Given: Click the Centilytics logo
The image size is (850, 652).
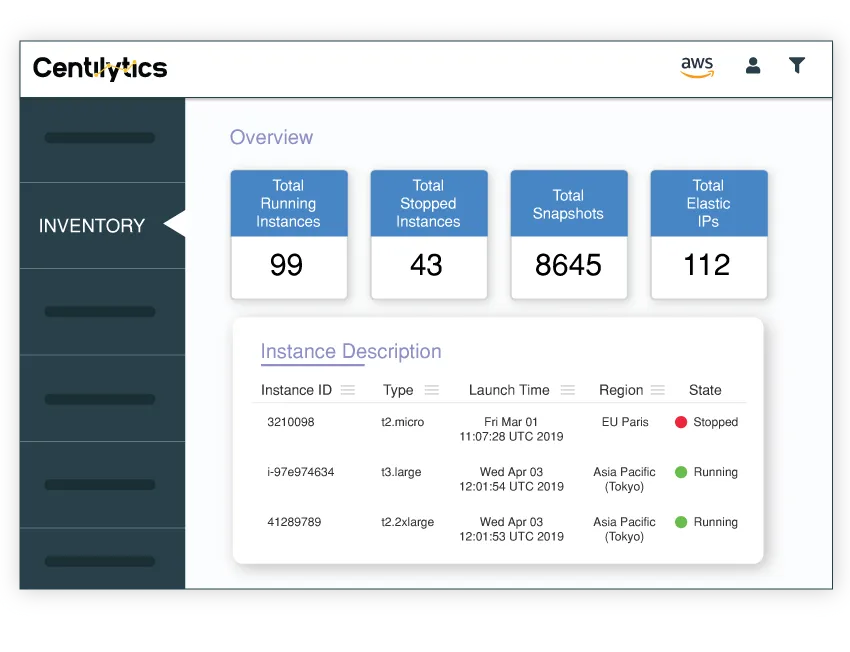Looking at the screenshot, I should pos(100,68).
